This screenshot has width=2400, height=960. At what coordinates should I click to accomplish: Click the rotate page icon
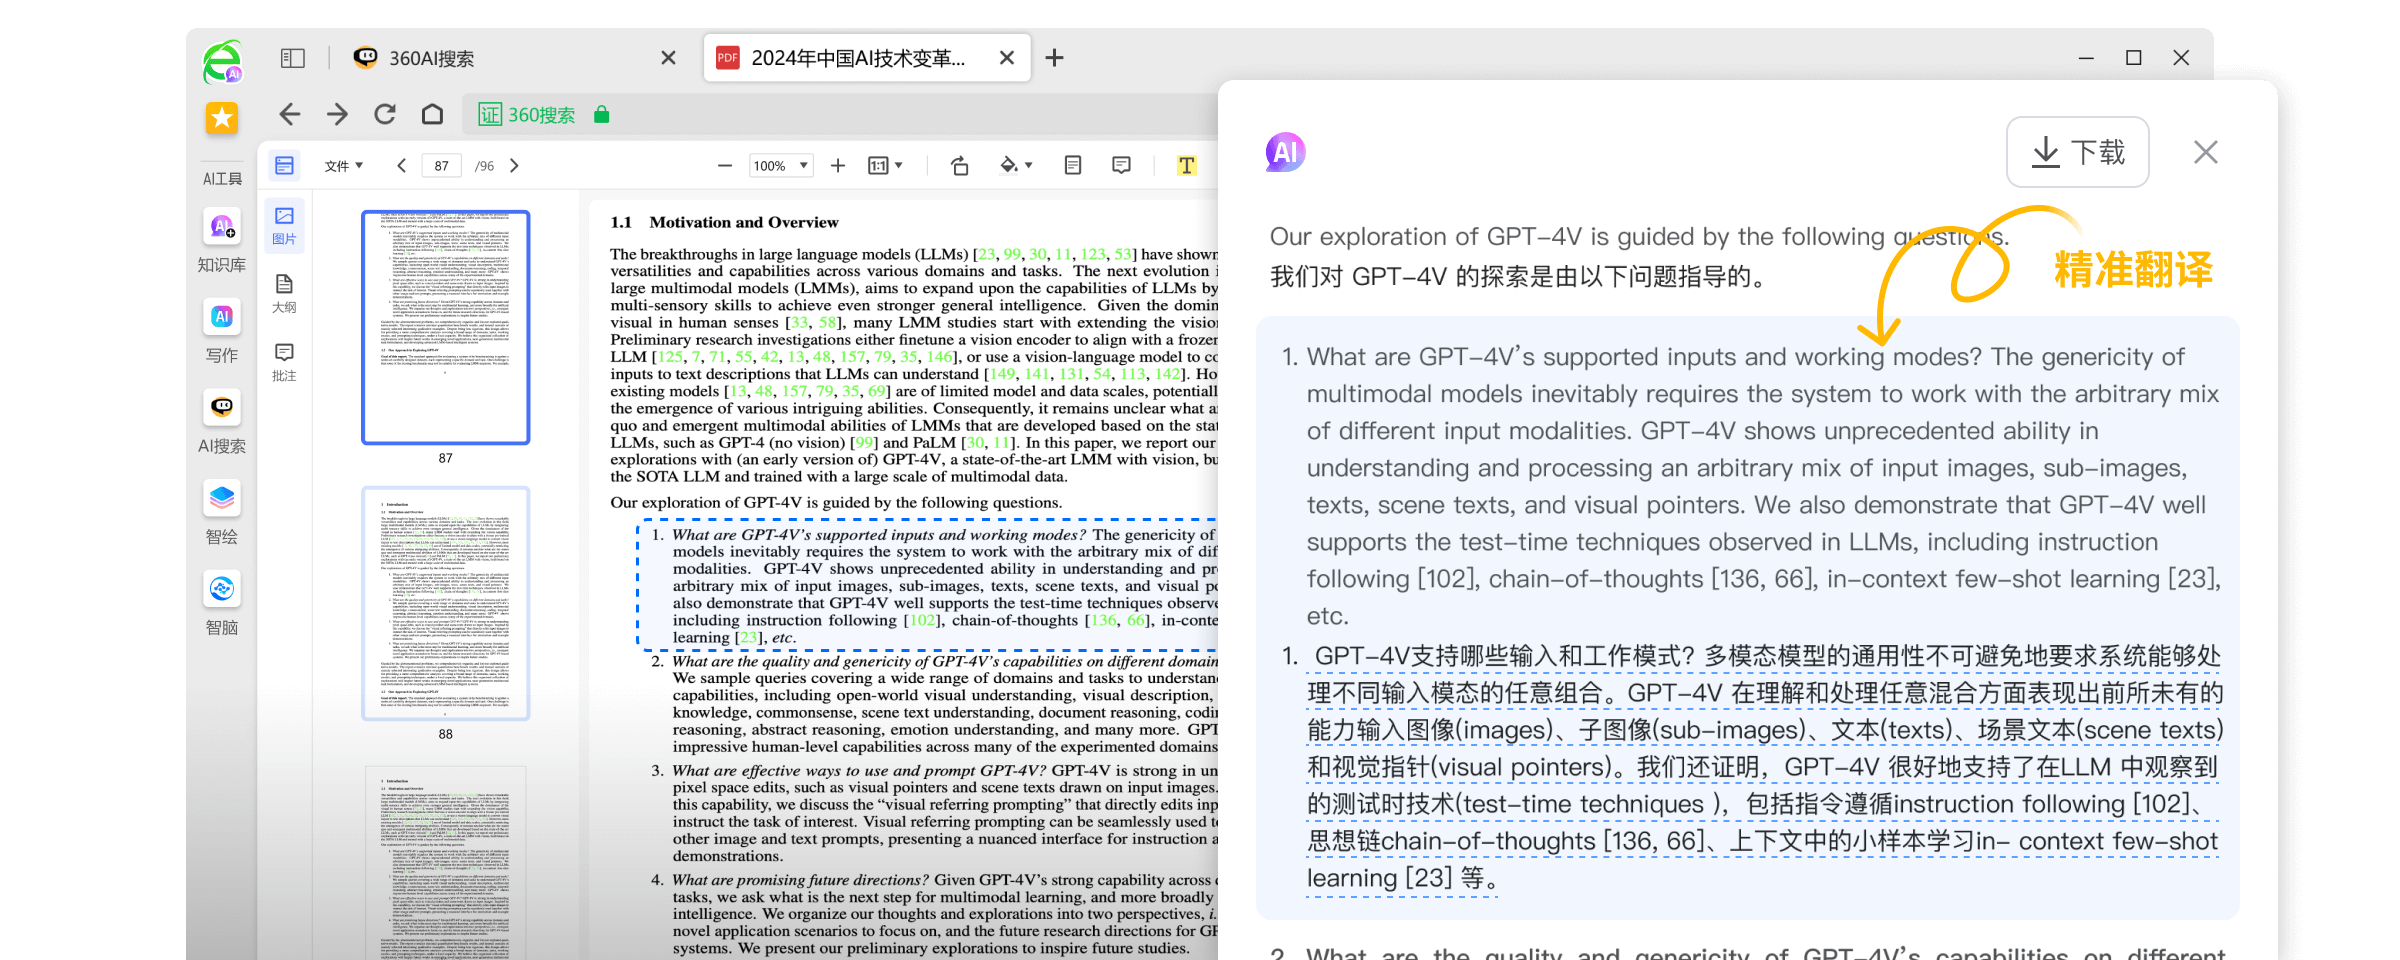[959, 165]
